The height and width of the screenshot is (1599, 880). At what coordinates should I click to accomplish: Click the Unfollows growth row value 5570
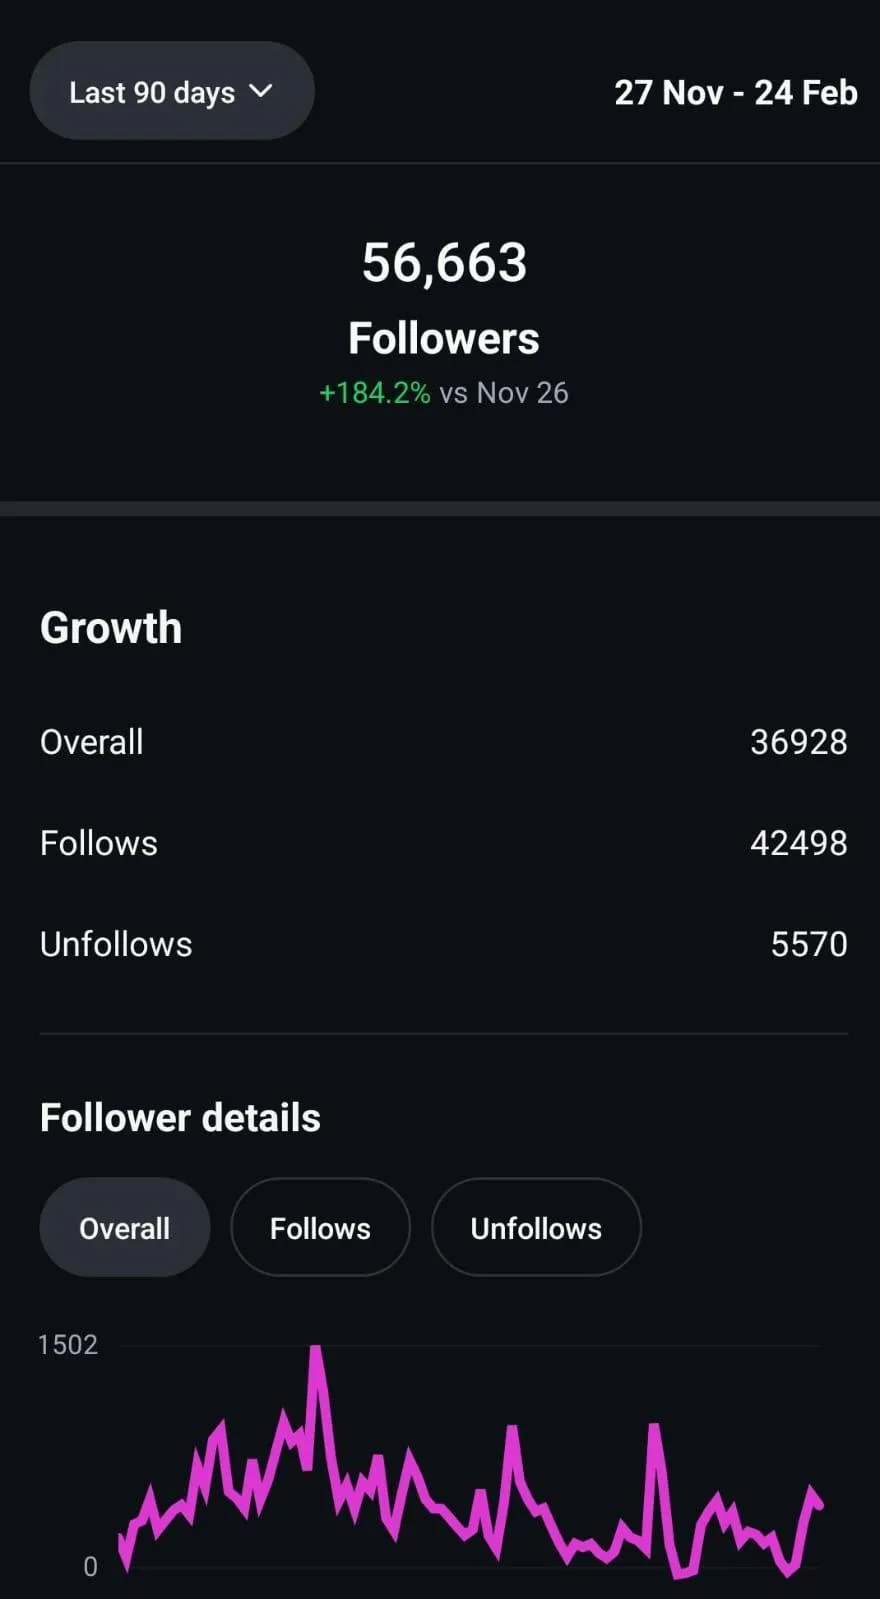pos(809,944)
